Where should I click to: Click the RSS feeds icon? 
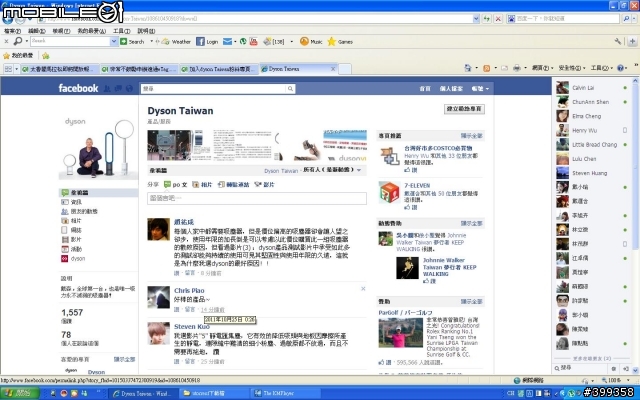pyautogui.click(x=487, y=69)
